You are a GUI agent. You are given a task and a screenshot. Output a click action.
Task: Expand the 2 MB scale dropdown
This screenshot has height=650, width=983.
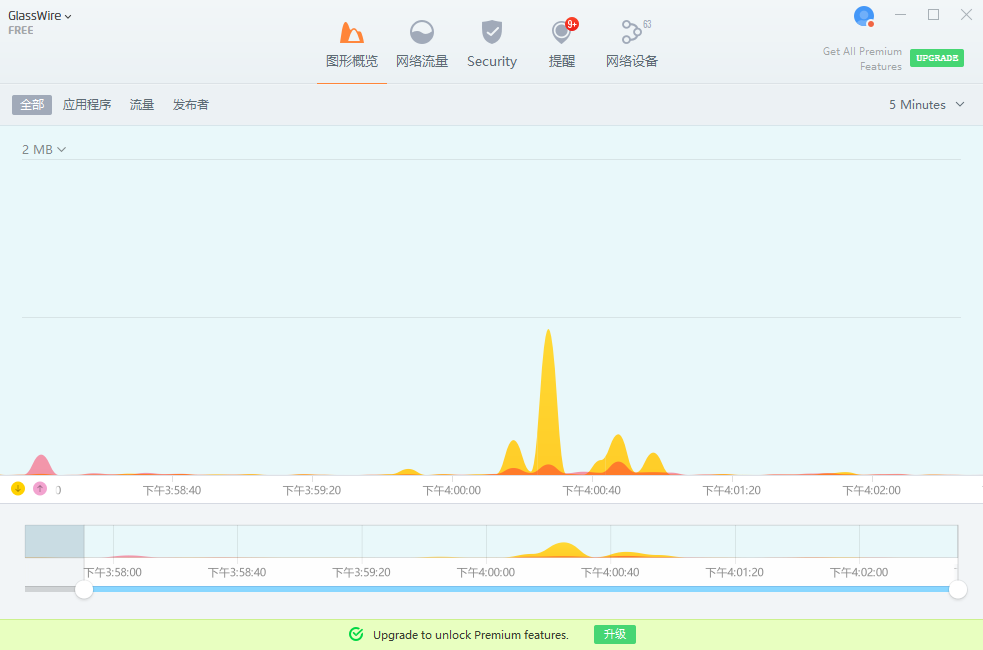point(44,150)
